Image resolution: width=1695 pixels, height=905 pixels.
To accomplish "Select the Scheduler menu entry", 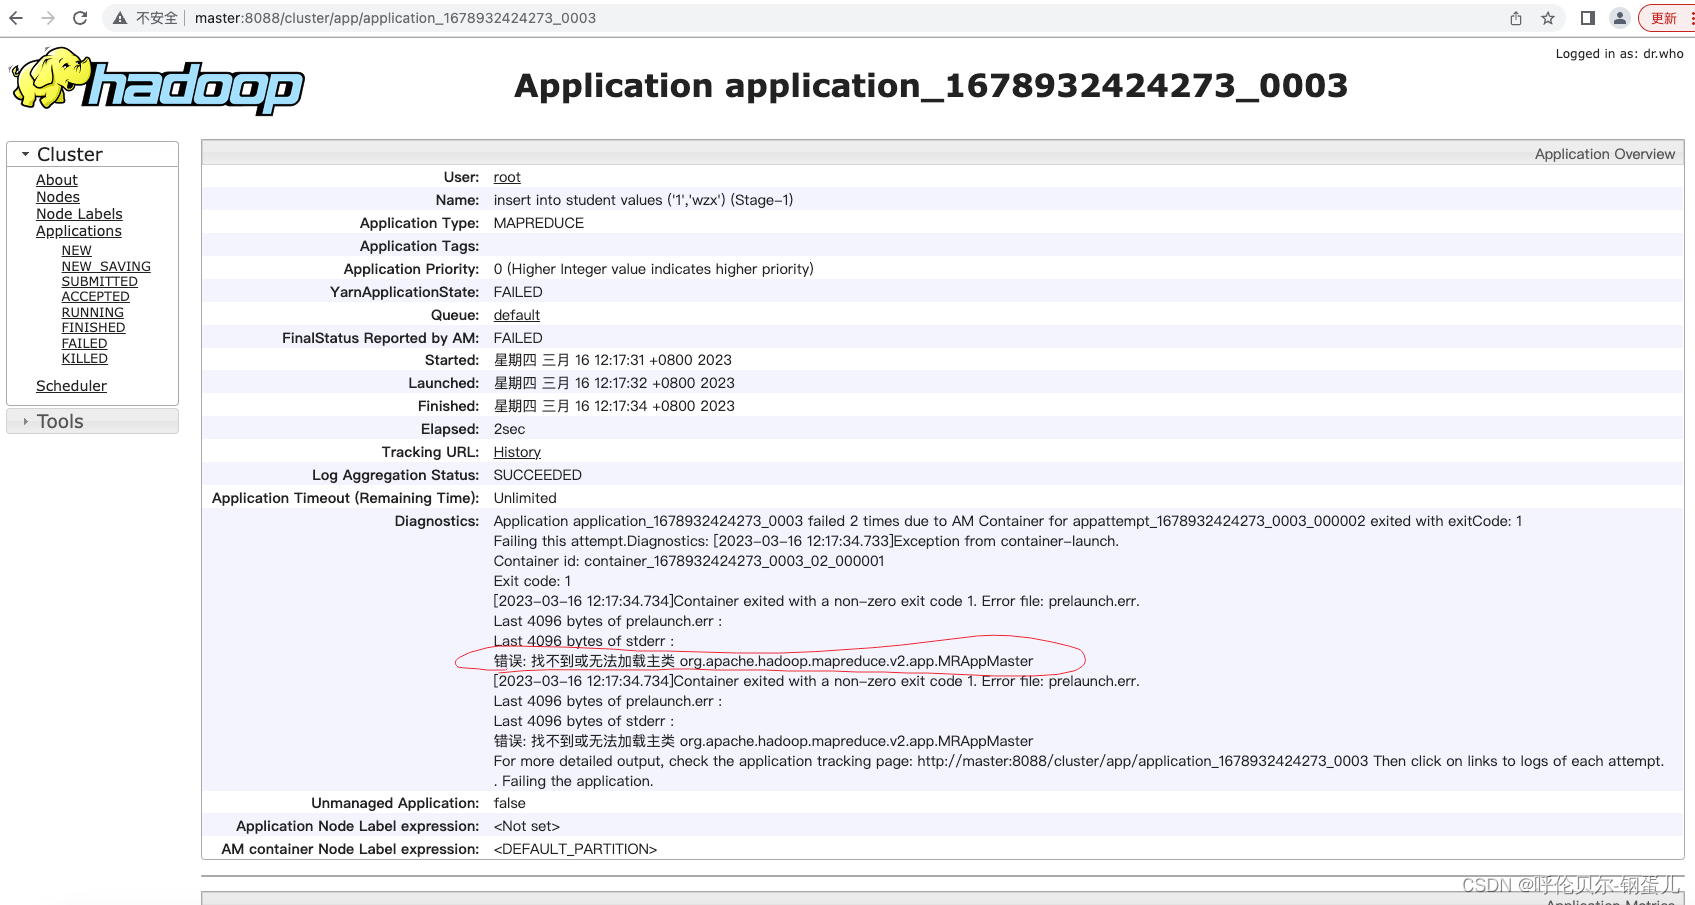I will [x=71, y=385].
